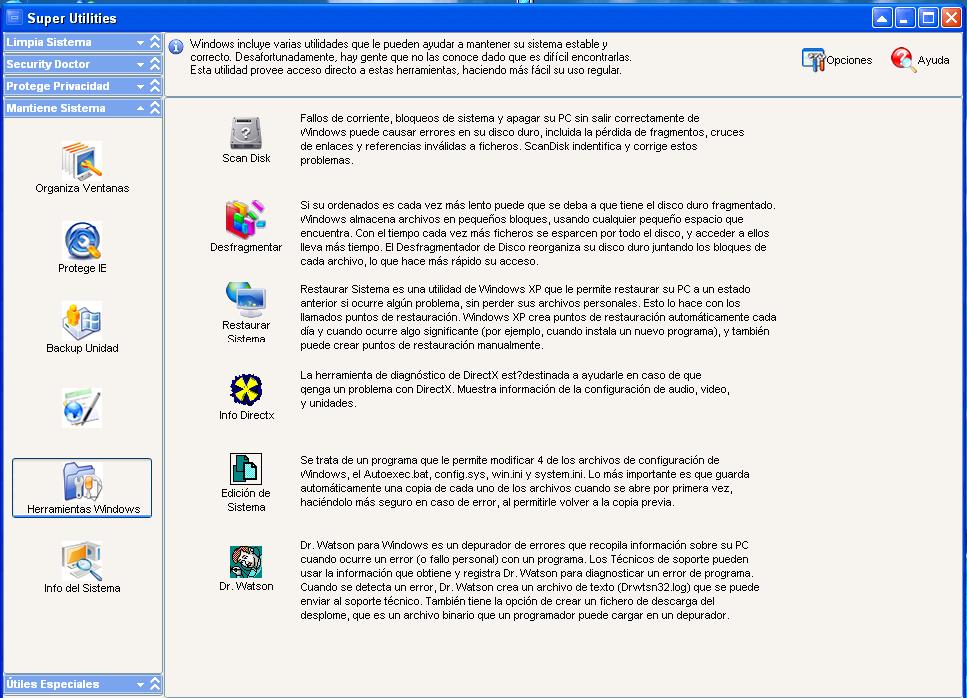
Task: Open the Dr. Watson icon
Action: 246,562
